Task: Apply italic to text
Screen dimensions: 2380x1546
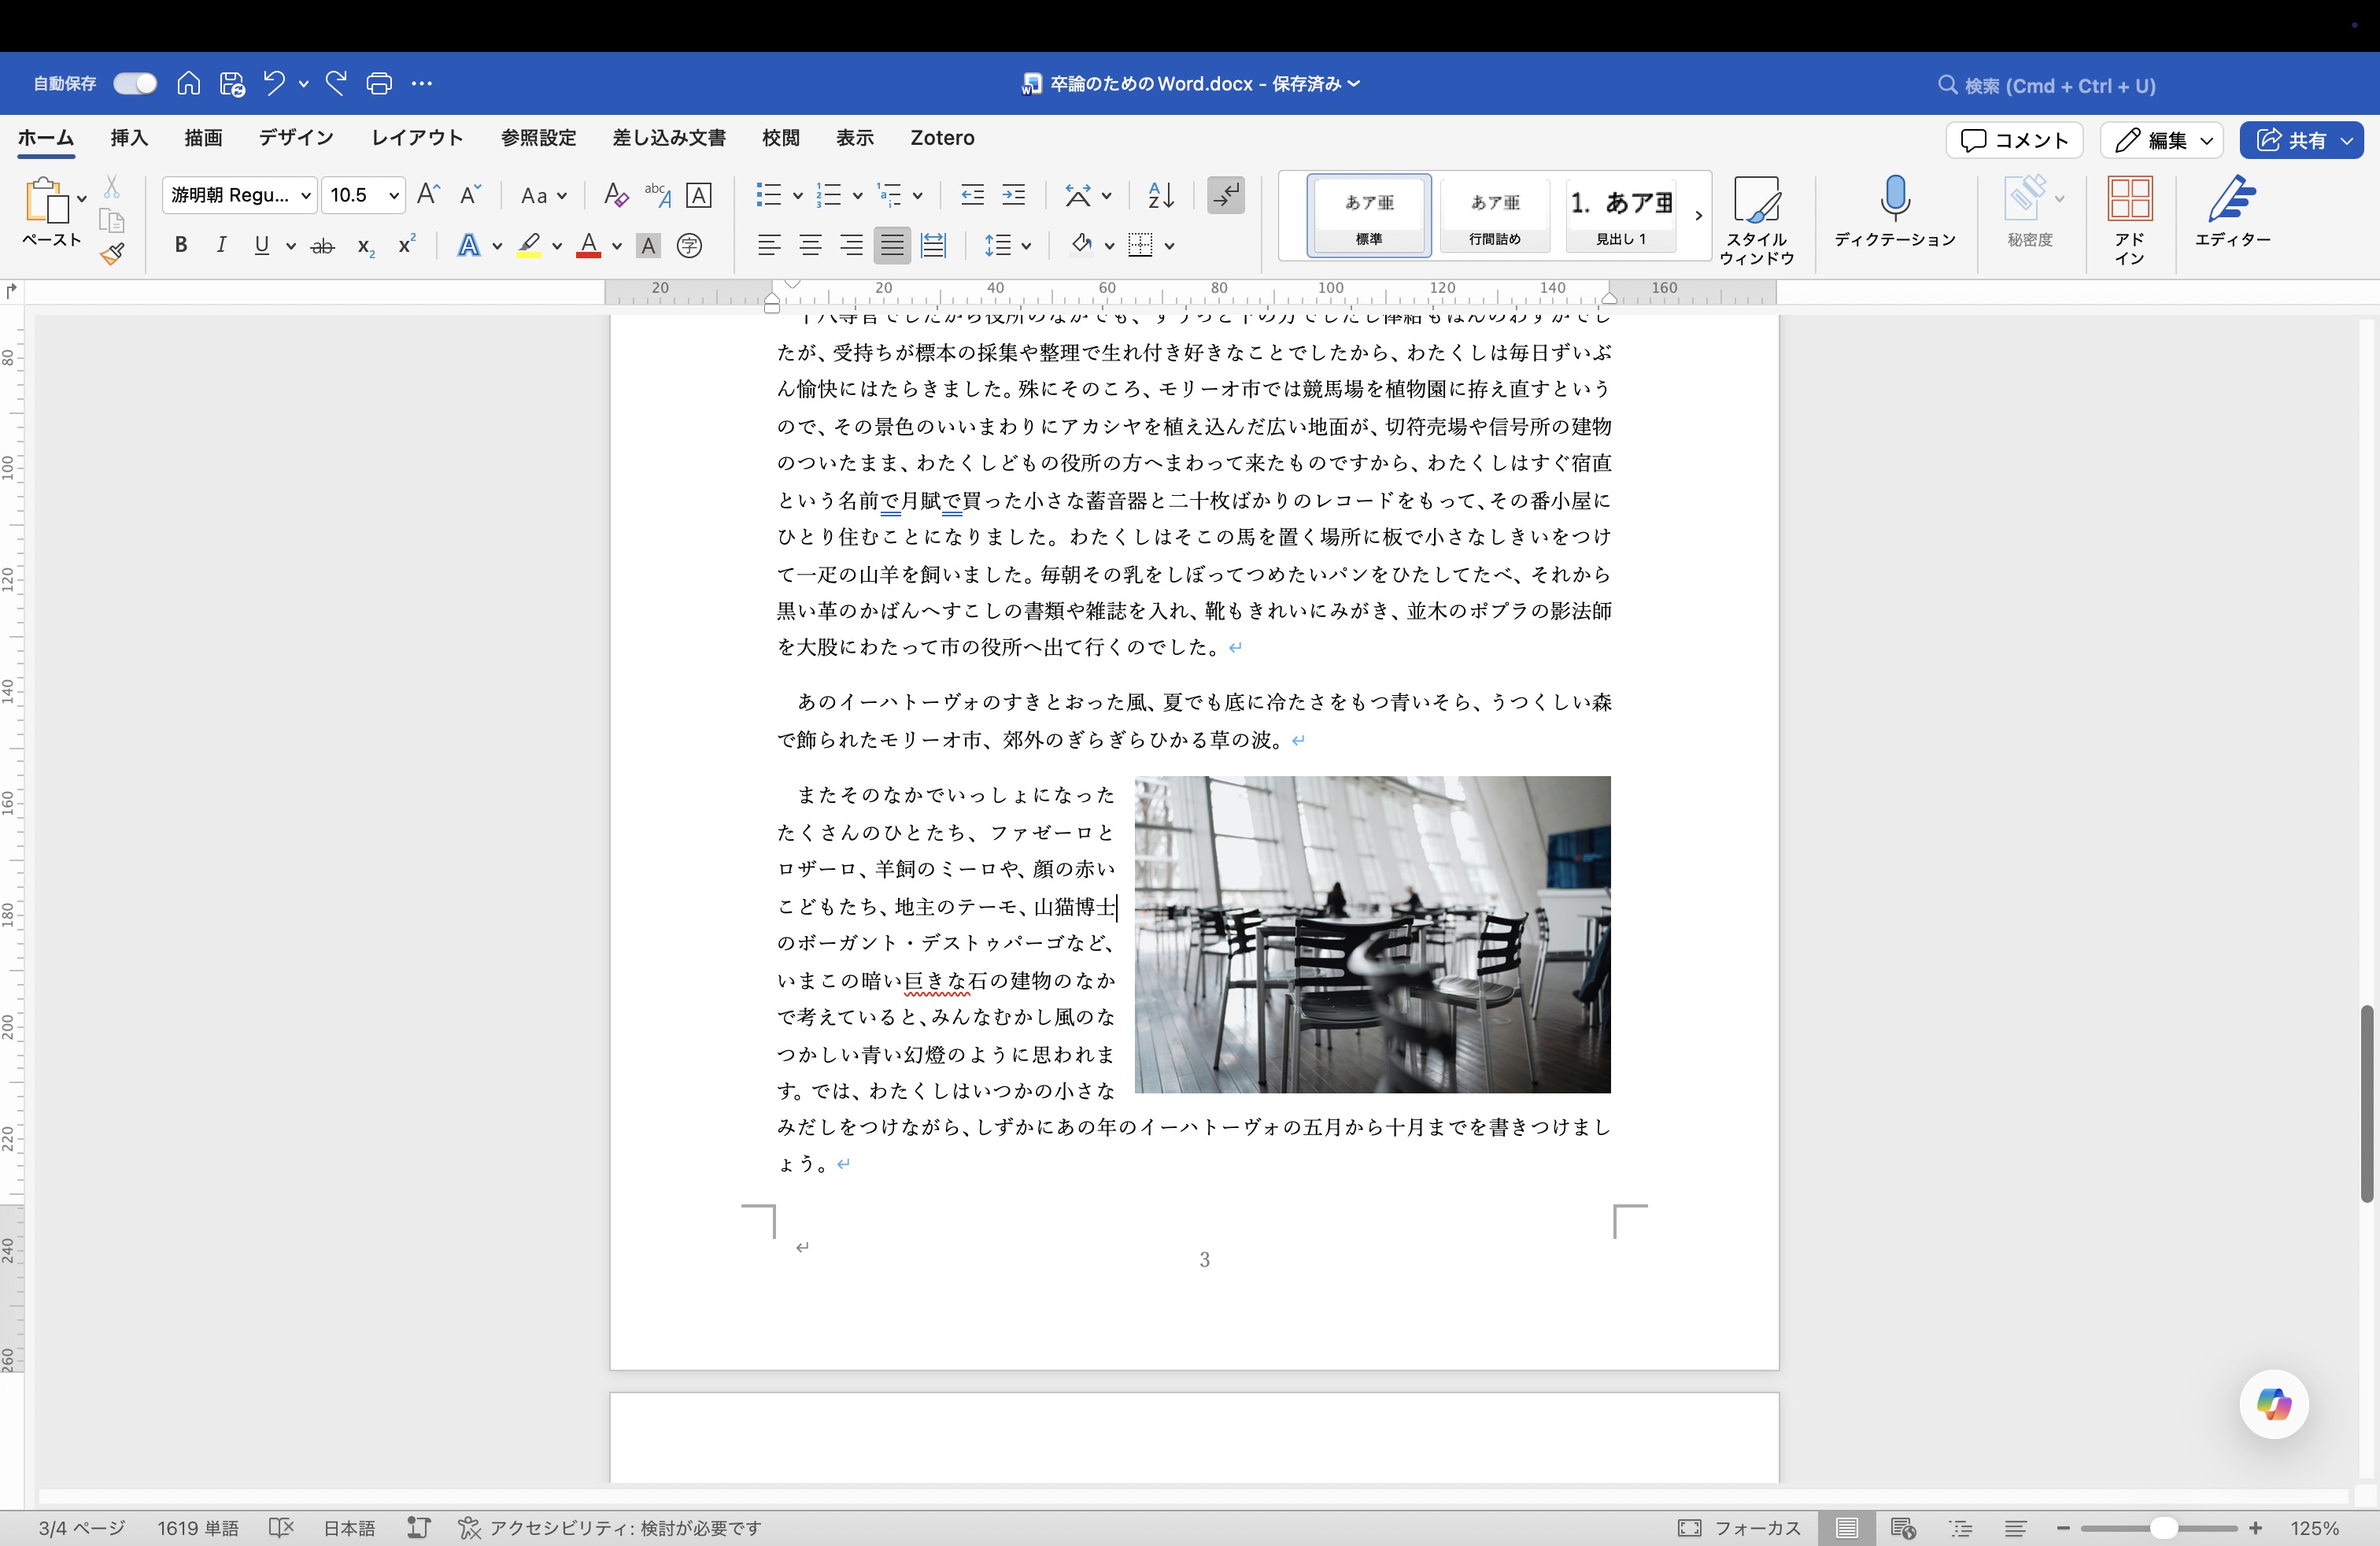Action: click(221, 245)
